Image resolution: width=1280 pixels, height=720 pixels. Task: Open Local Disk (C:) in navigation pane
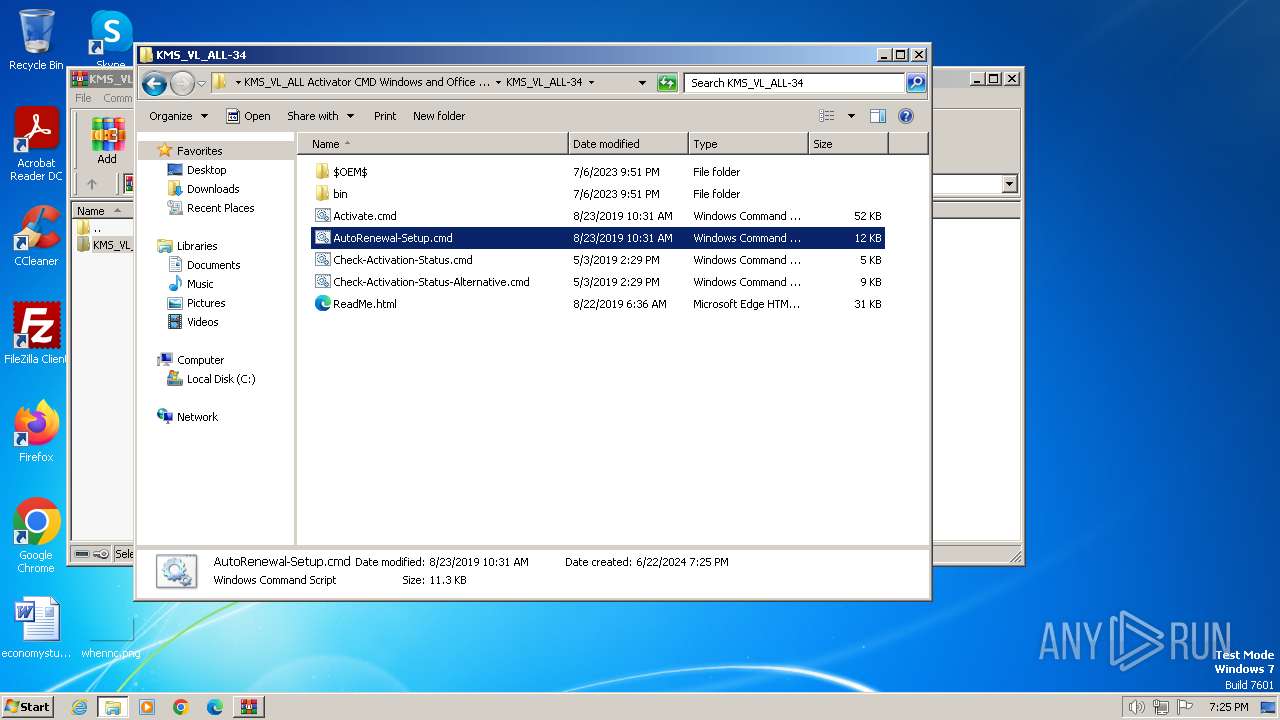coord(220,379)
